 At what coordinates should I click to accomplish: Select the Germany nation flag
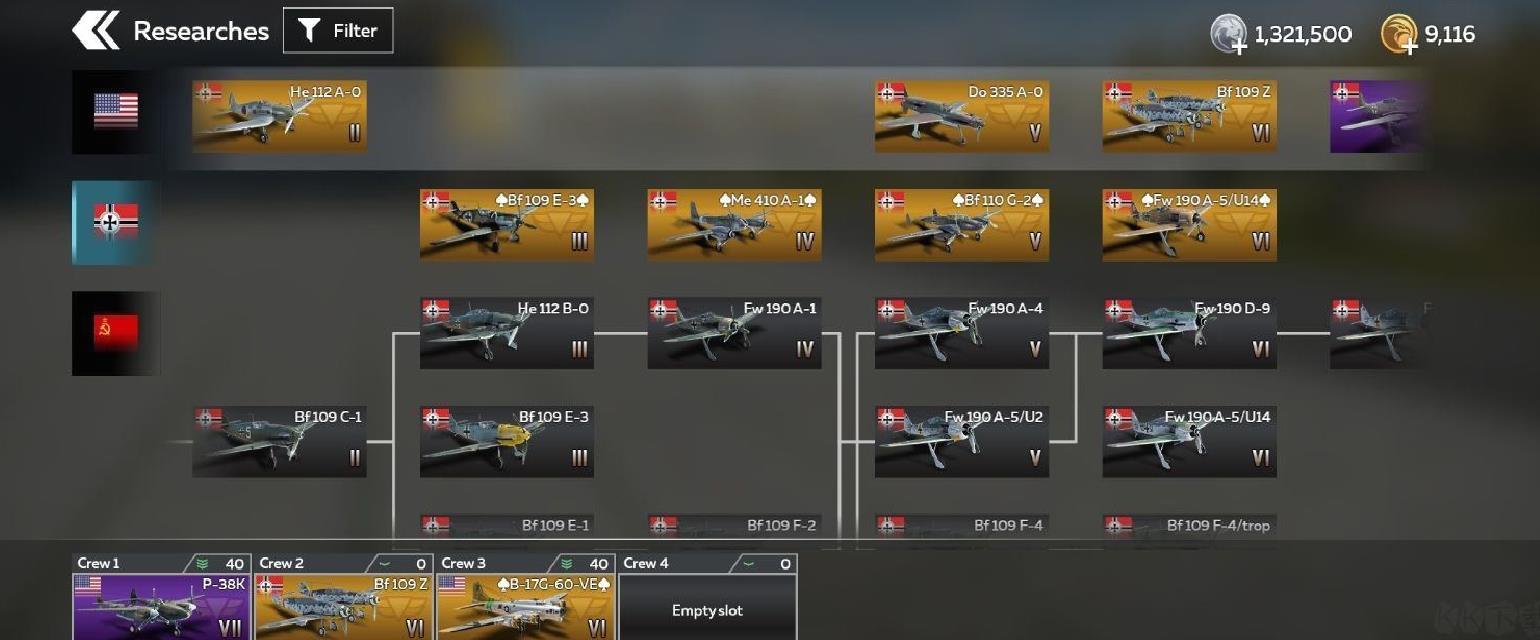click(115, 222)
